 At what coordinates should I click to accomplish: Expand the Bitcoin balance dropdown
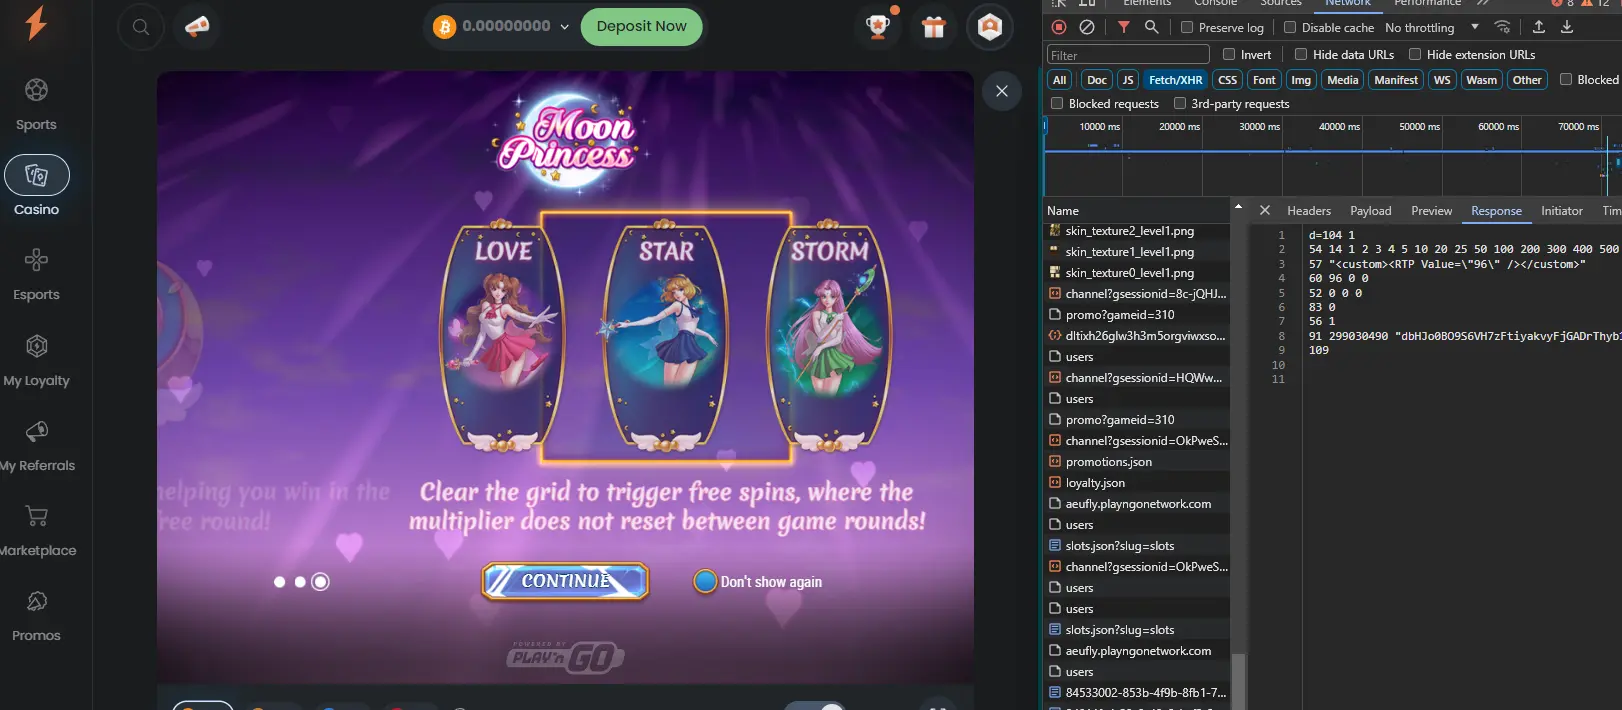click(565, 27)
